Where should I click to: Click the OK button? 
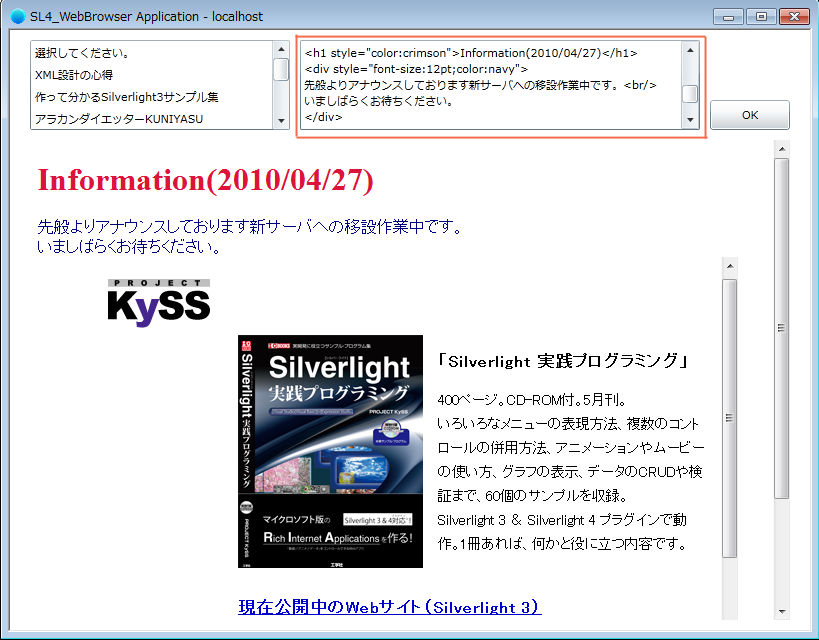[x=750, y=115]
